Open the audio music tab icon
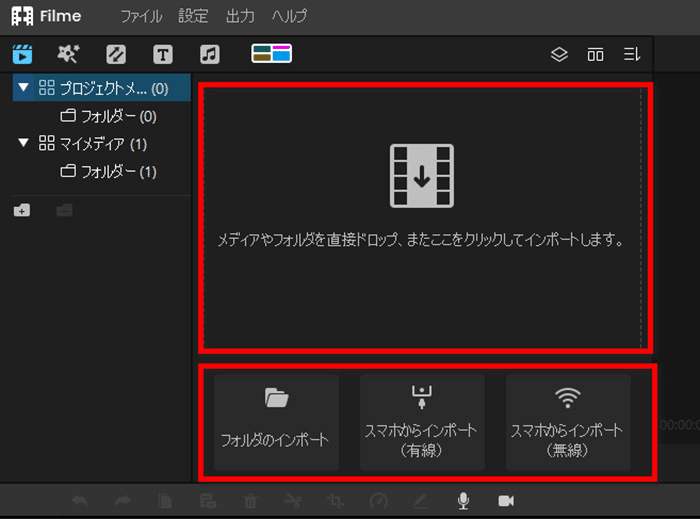700x519 pixels. tap(210, 54)
